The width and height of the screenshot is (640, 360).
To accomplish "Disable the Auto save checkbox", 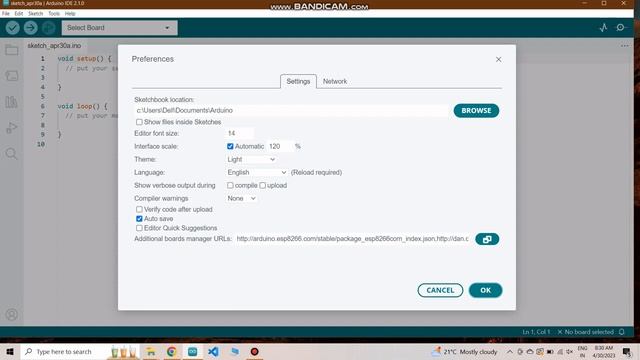I will coord(139,219).
